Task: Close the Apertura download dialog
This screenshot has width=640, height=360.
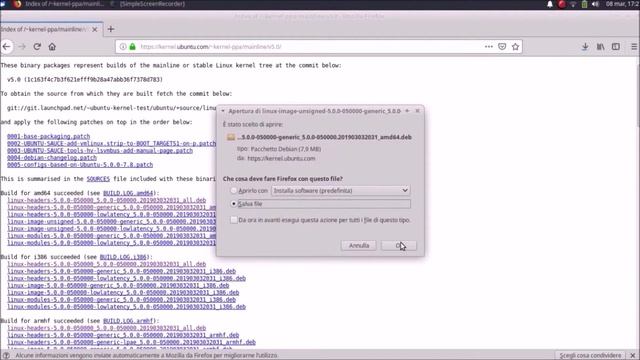Action: point(417,111)
